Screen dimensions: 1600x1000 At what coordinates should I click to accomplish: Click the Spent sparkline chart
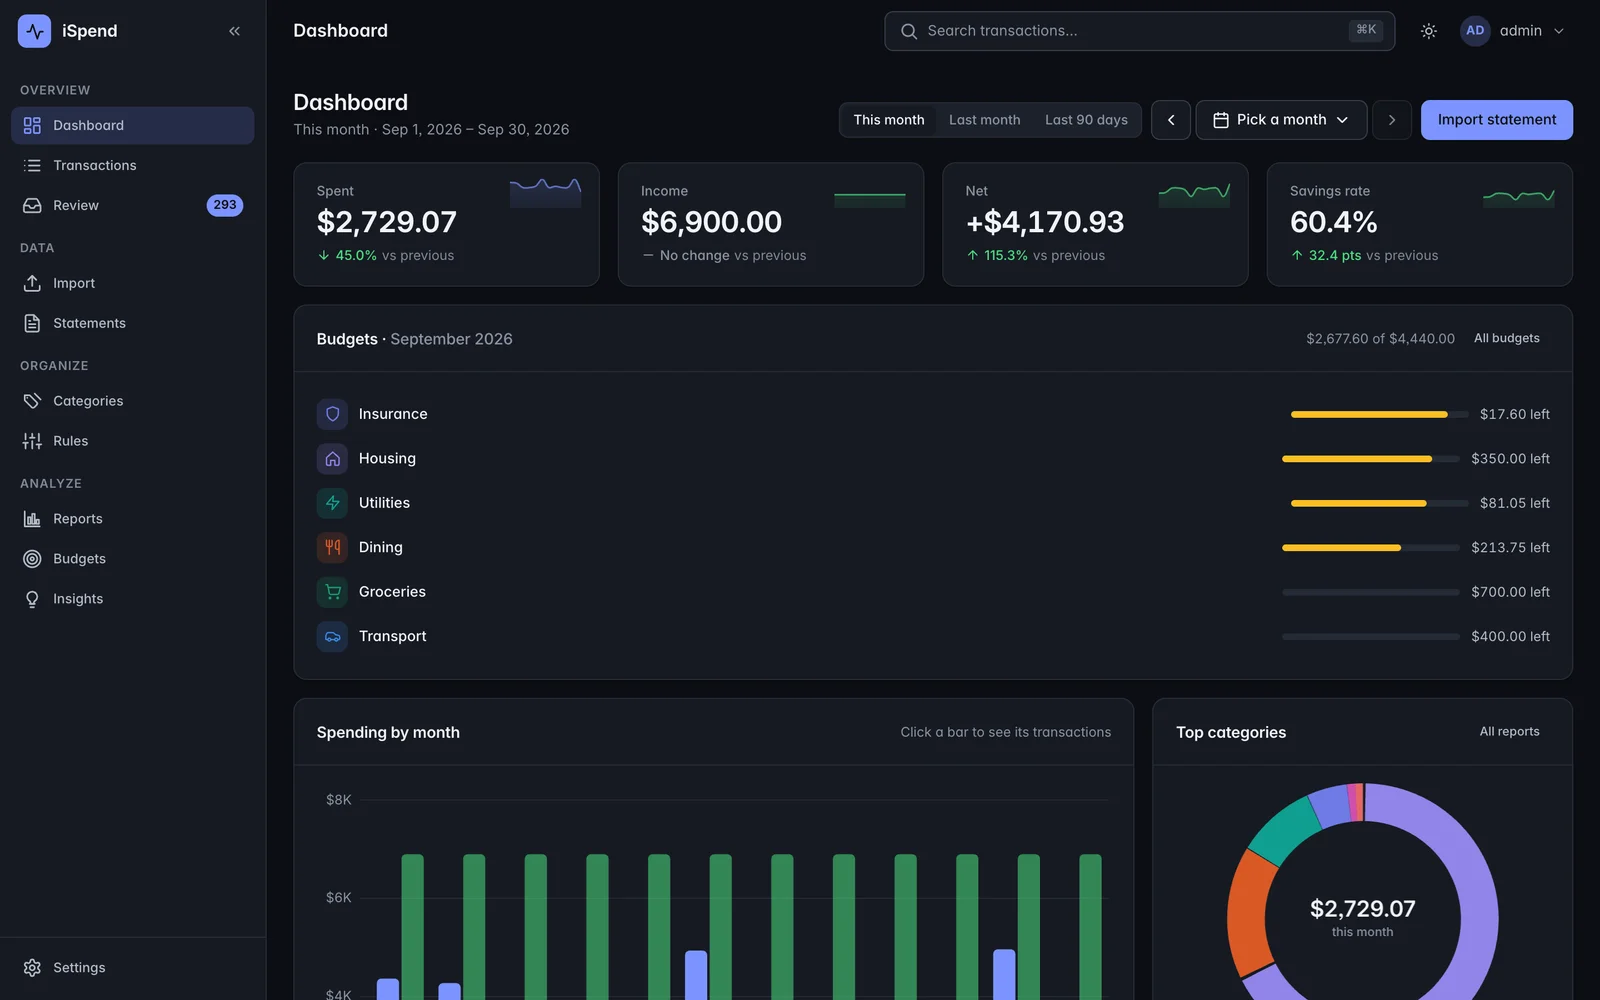[545, 192]
